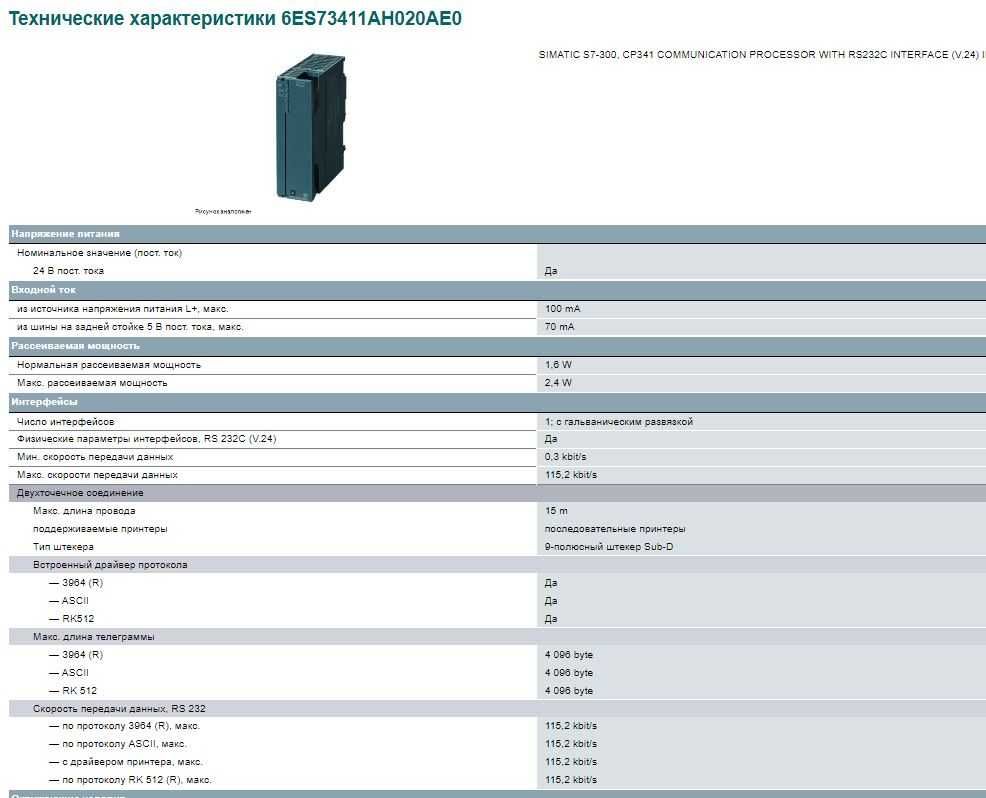The height and width of the screenshot is (798, 986).
Task: Select the 'Тип штекера' label
Action: click(x=64, y=547)
